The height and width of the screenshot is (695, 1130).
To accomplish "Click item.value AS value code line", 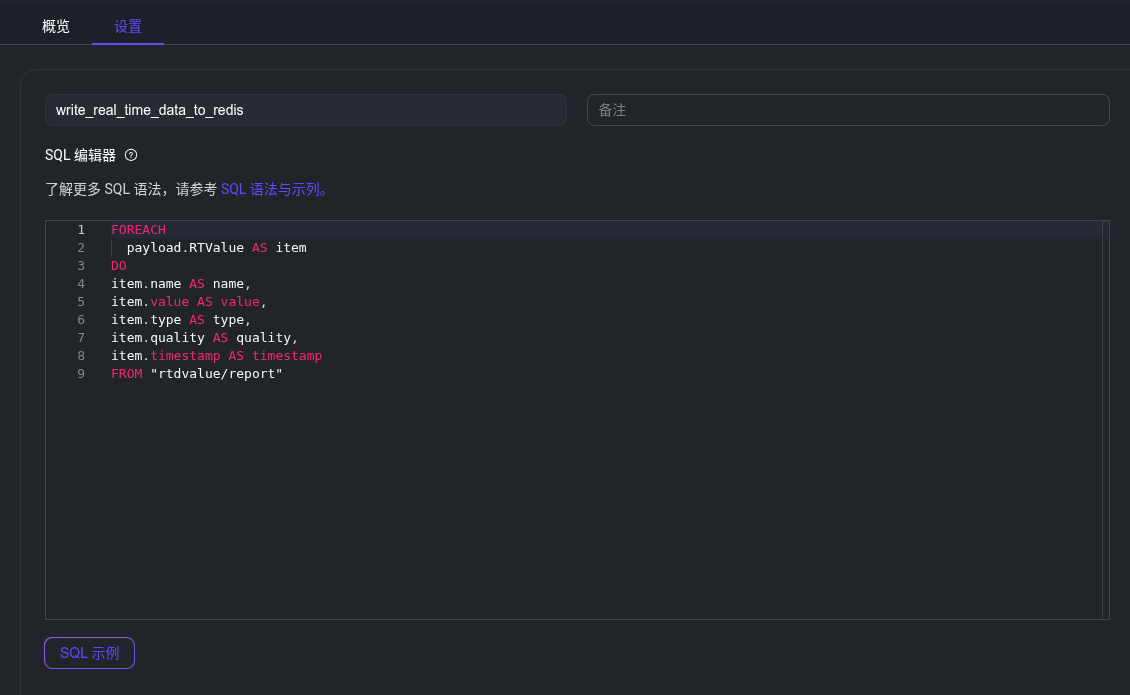I will 189,302.
